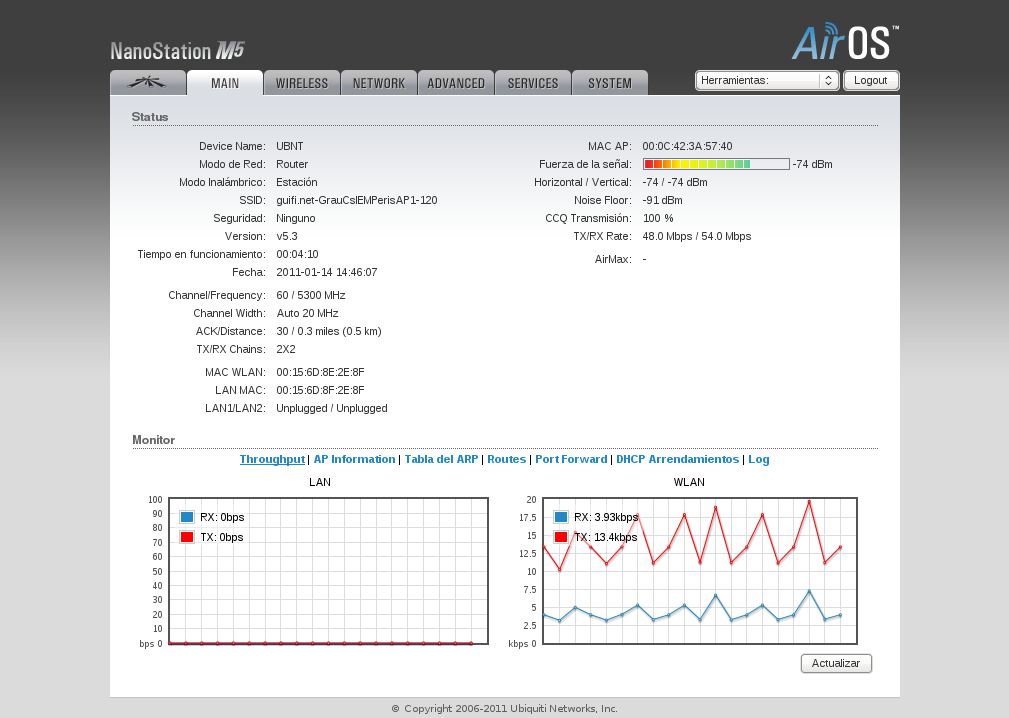Show the Throughput monitor
1009x718 pixels.
[272, 459]
